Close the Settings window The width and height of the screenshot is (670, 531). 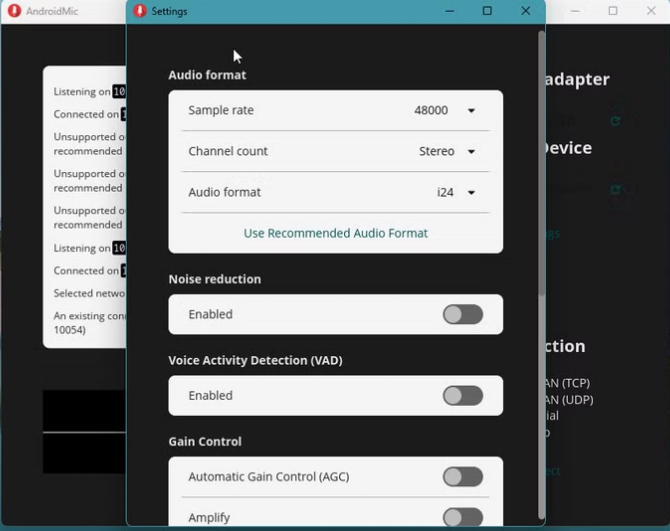525,11
